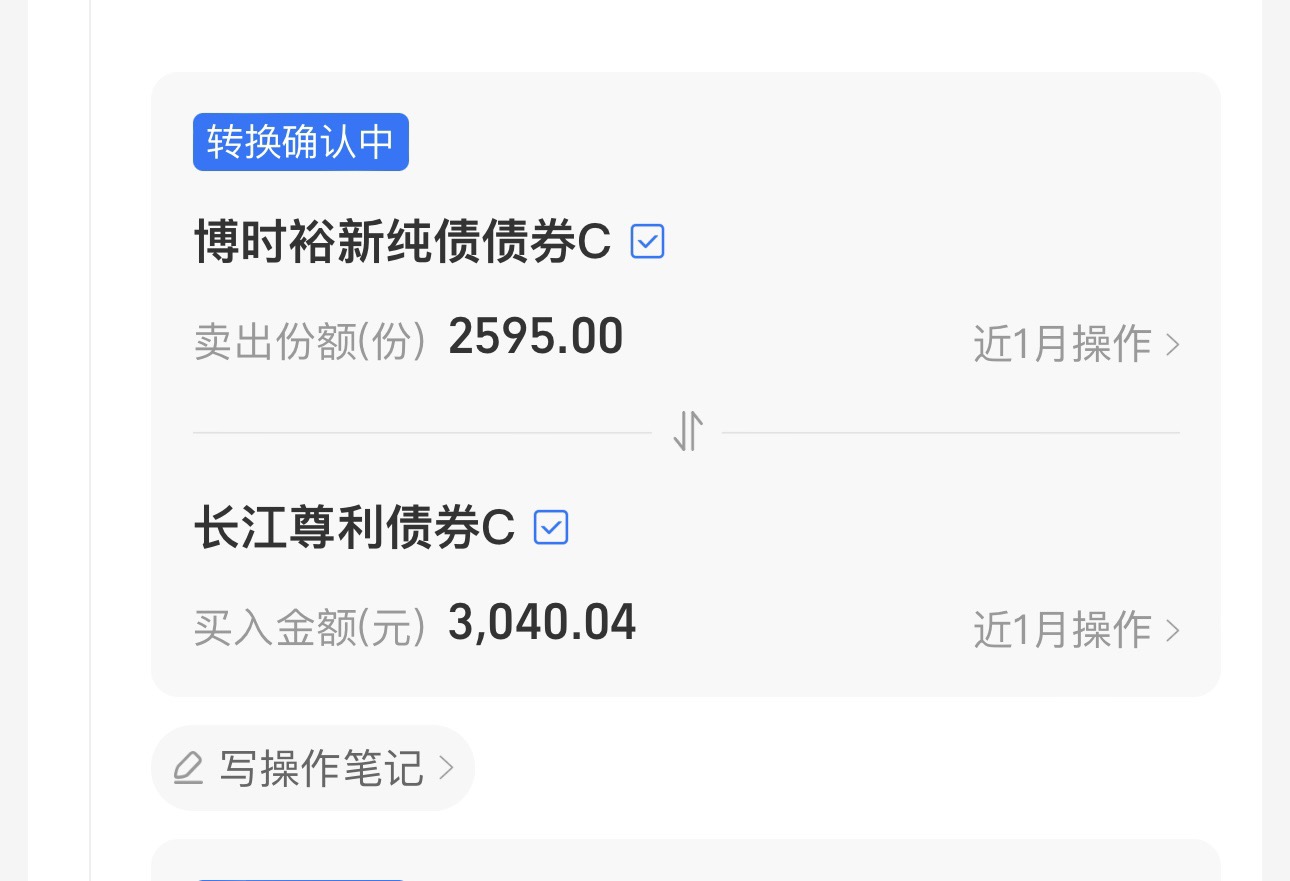Click the swap arrows icon between funds
1290x881 pixels.
pos(687,432)
